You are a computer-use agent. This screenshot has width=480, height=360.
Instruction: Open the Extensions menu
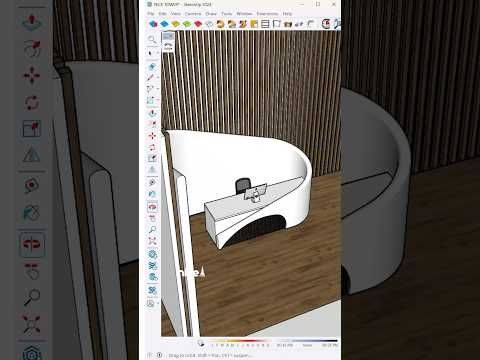click(267, 14)
